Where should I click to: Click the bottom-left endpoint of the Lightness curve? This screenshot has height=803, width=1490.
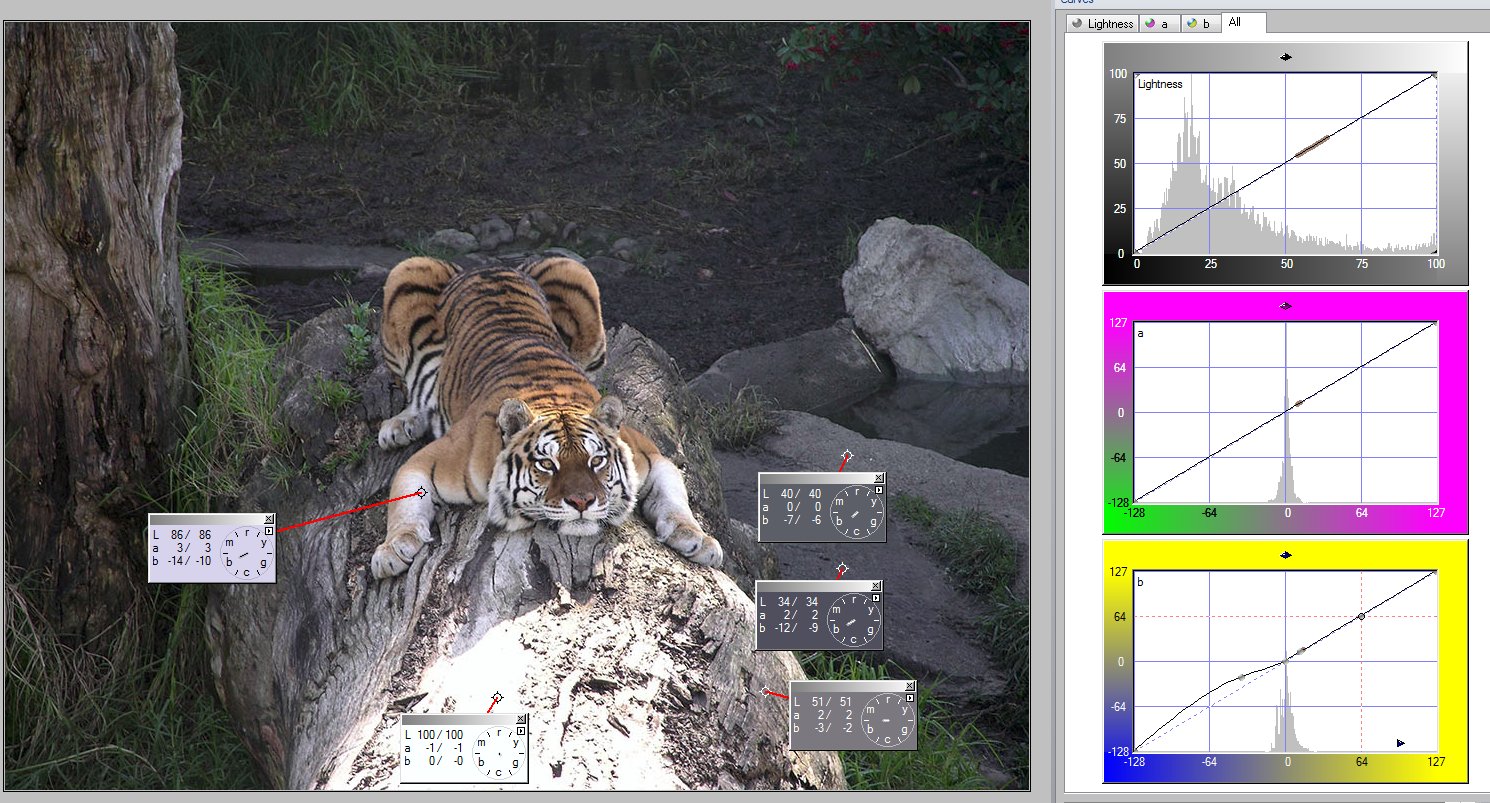pyautogui.click(x=1137, y=252)
